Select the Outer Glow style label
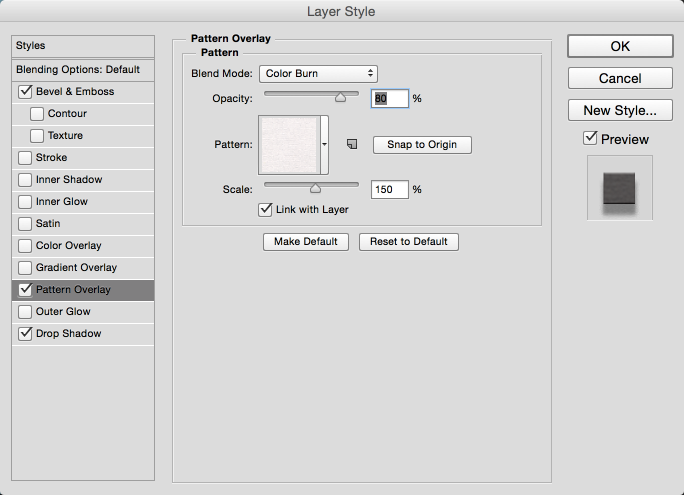Viewport: 684px width, 495px height. (63, 311)
